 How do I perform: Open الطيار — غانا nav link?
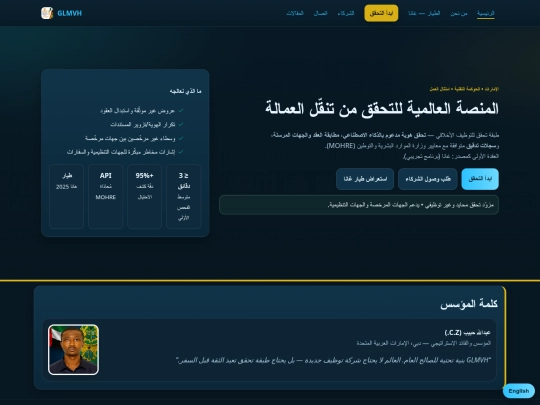(x=424, y=13)
